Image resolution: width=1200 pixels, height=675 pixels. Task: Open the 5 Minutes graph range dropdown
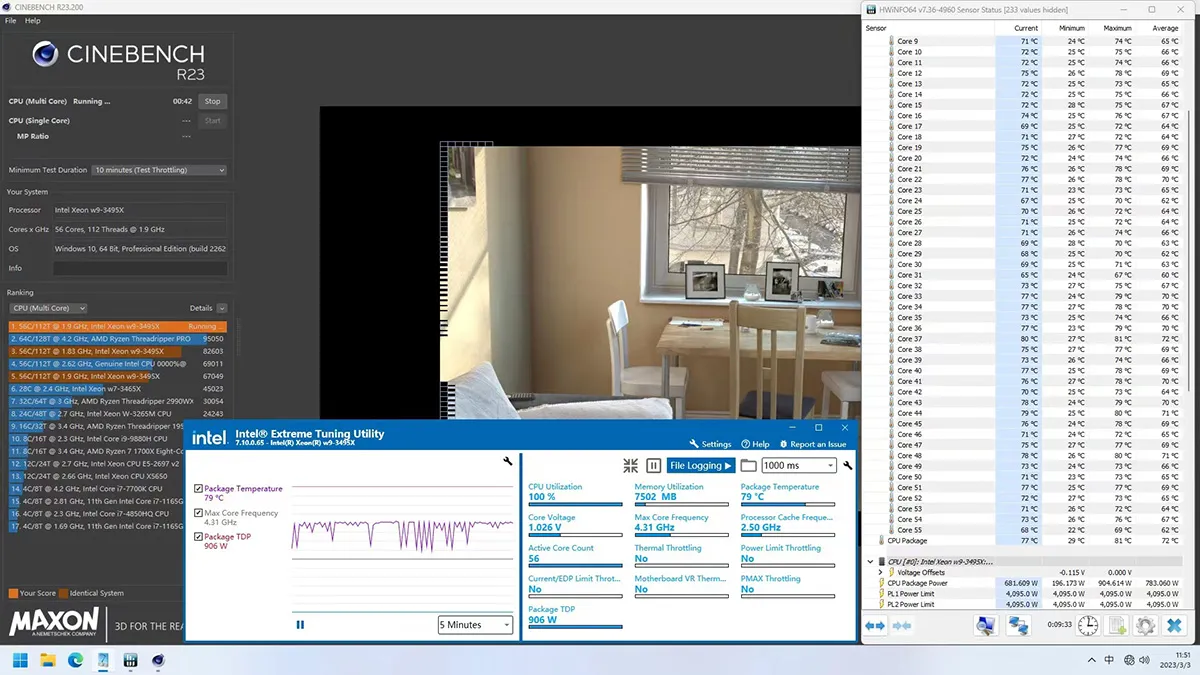coord(475,625)
